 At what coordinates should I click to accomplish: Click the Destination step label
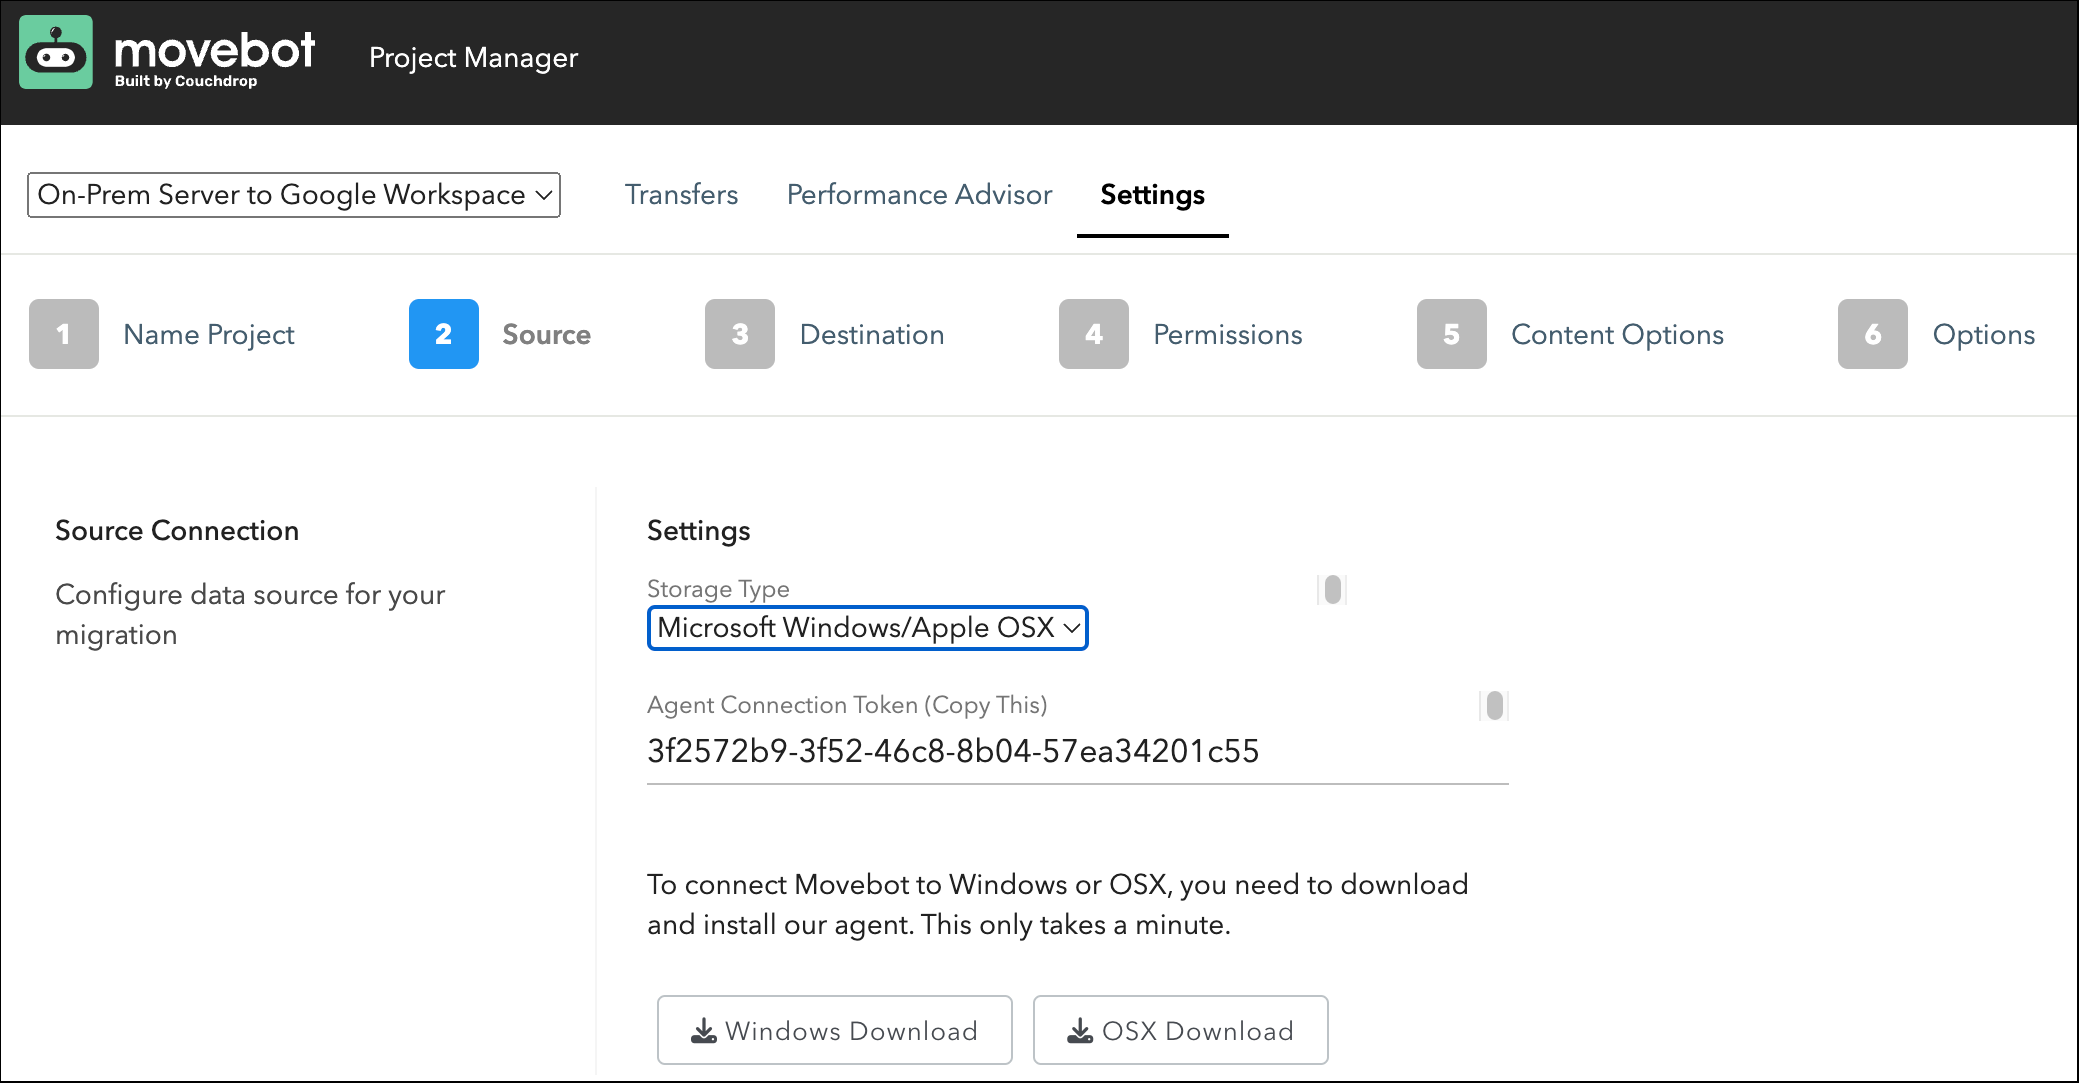click(871, 334)
